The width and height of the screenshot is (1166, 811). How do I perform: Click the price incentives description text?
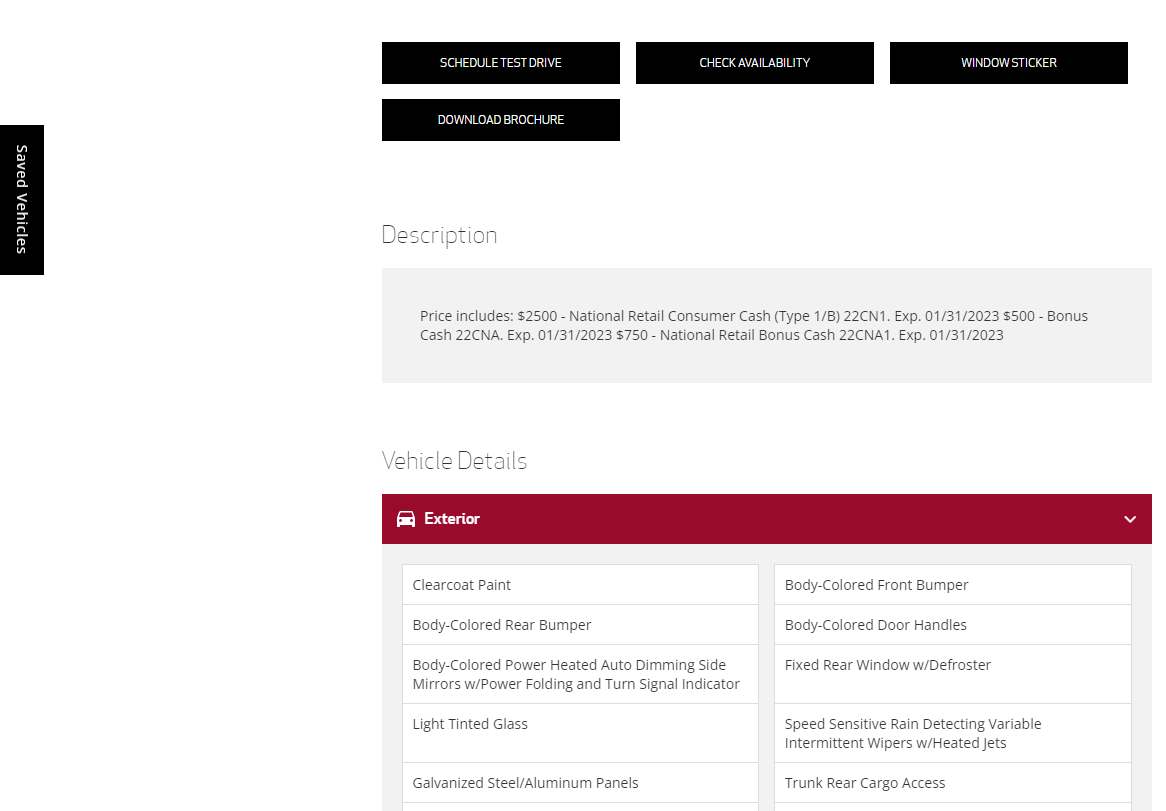(x=753, y=325)
